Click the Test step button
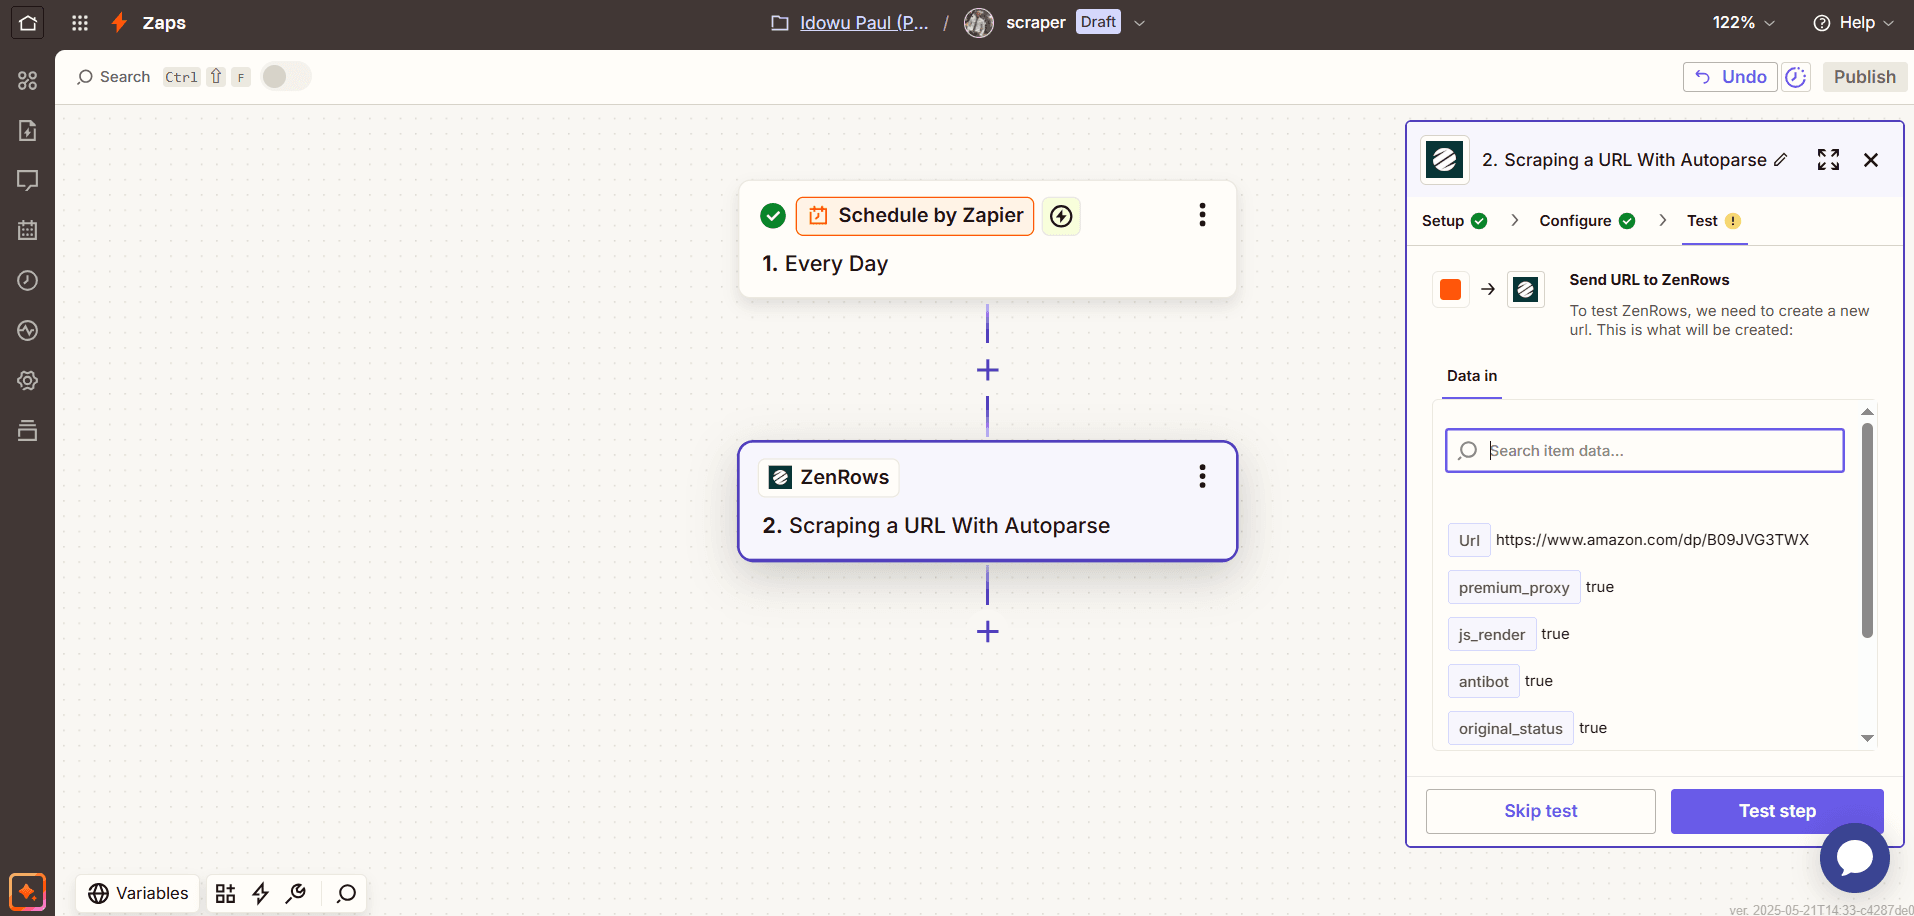1914x916 pixels. coord(1777,811)
